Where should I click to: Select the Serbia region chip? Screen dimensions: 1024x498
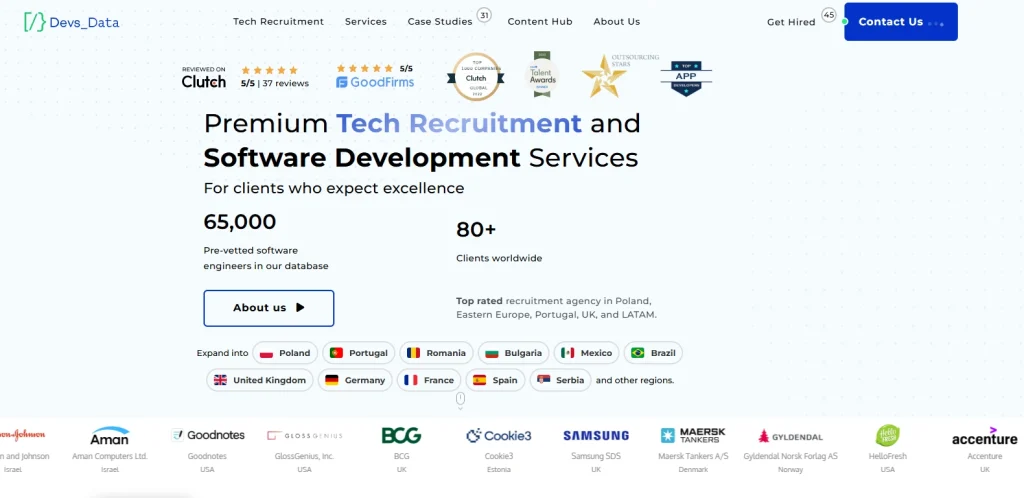click(x=560, y=380)
